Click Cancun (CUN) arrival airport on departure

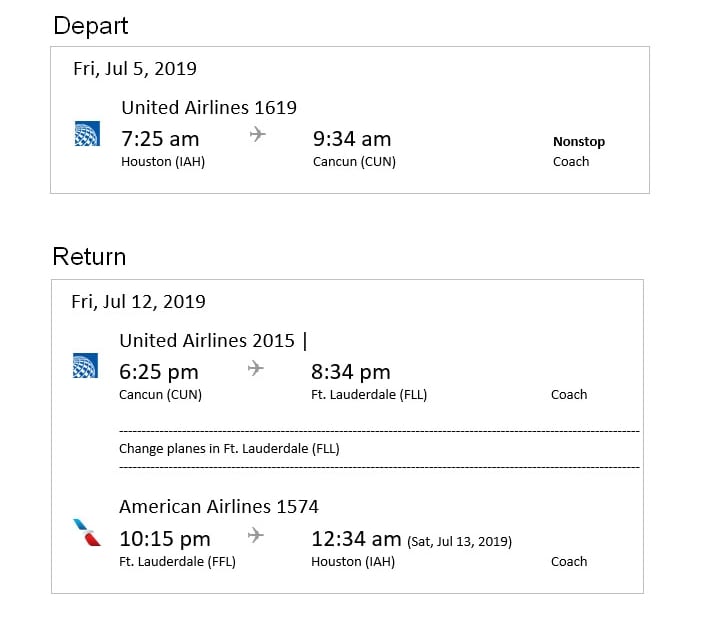click(x=354, y=161)
